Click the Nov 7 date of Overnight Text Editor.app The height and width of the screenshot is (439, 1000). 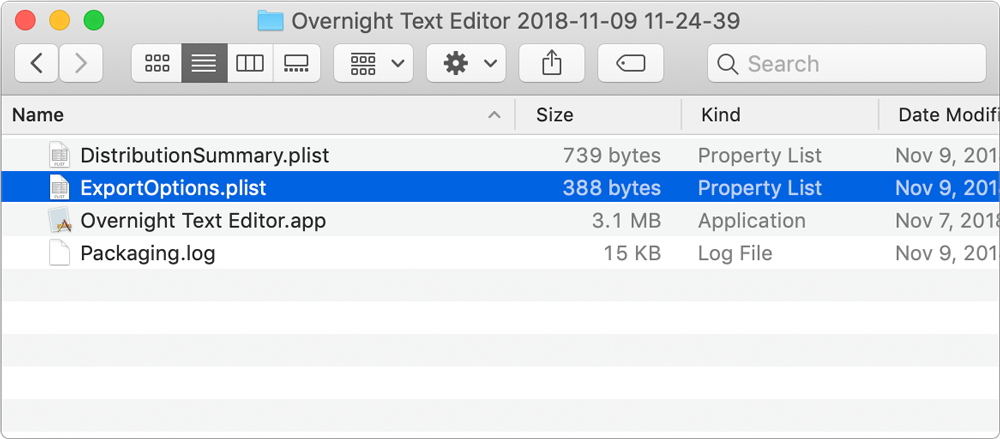947,221
